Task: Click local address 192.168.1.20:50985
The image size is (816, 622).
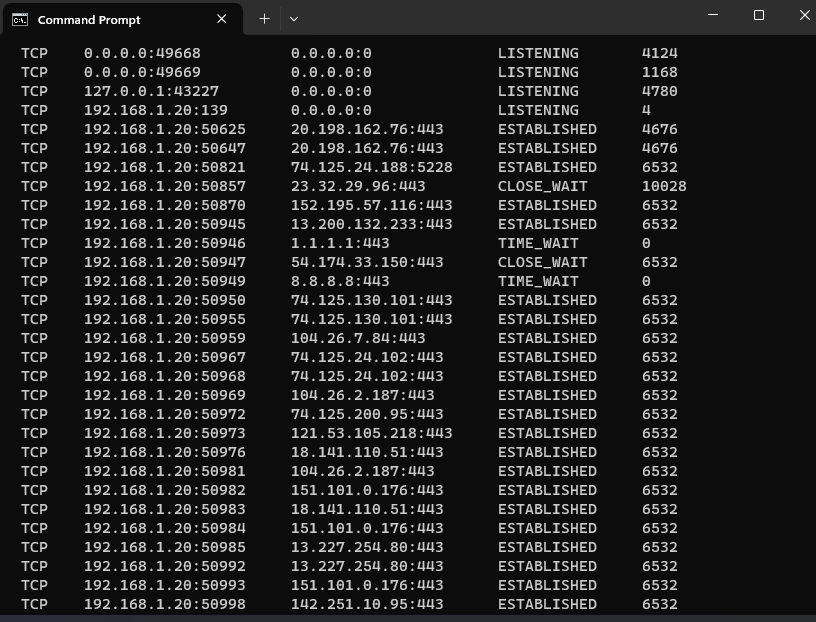Action: (164, 547)
